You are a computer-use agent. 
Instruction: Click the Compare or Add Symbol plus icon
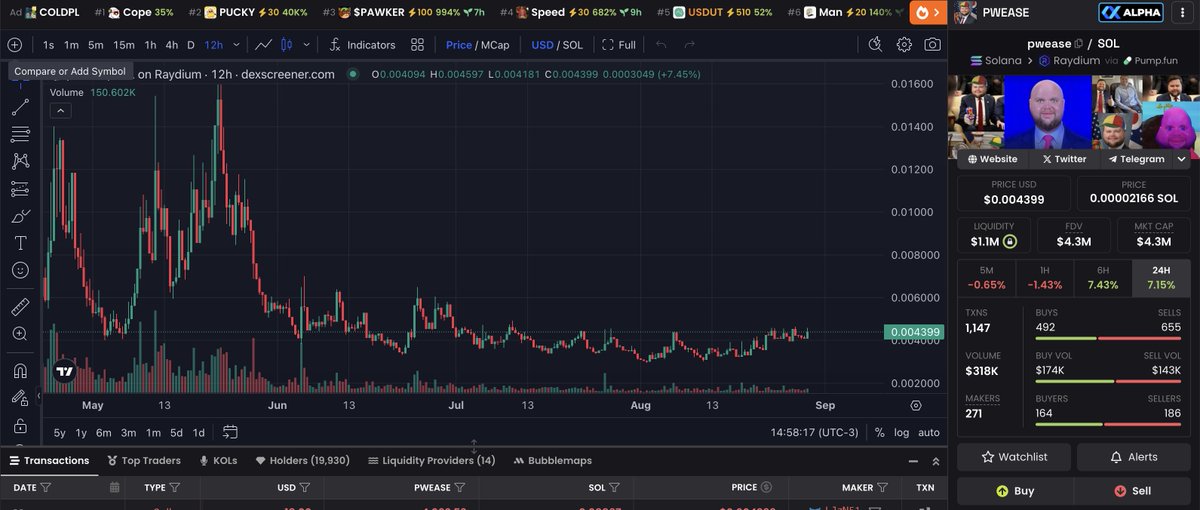point(14,45)
